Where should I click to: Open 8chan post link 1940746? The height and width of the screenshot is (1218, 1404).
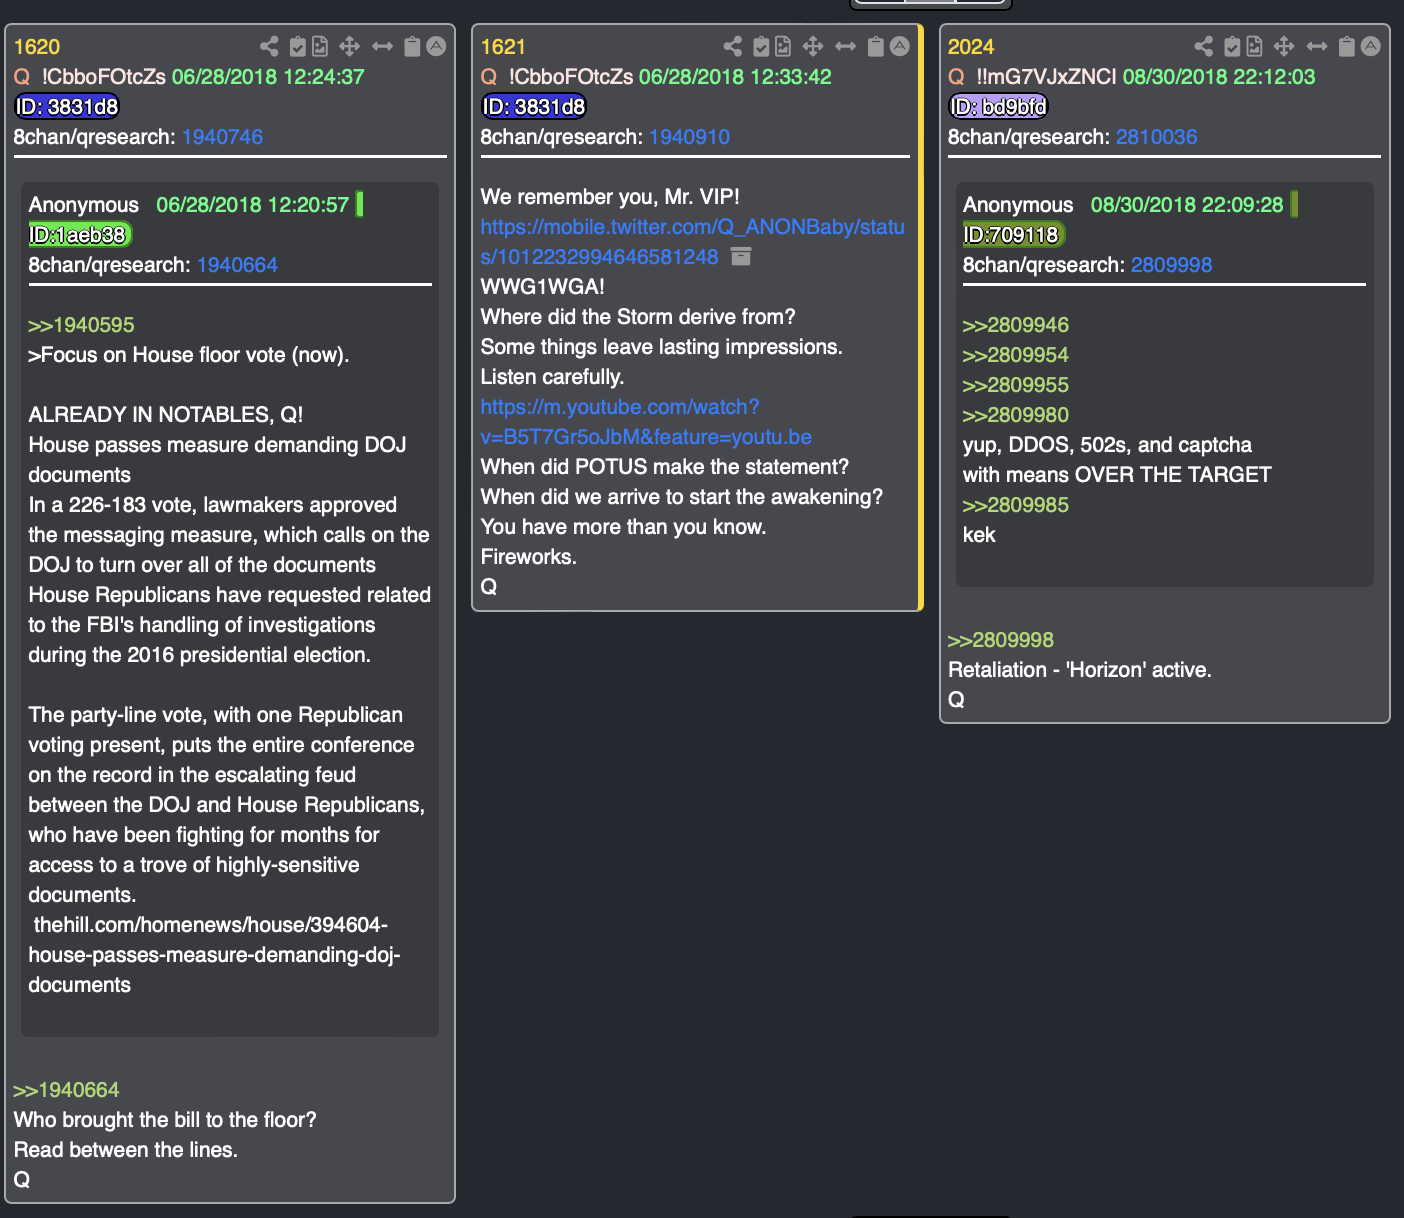coord(222,137)
